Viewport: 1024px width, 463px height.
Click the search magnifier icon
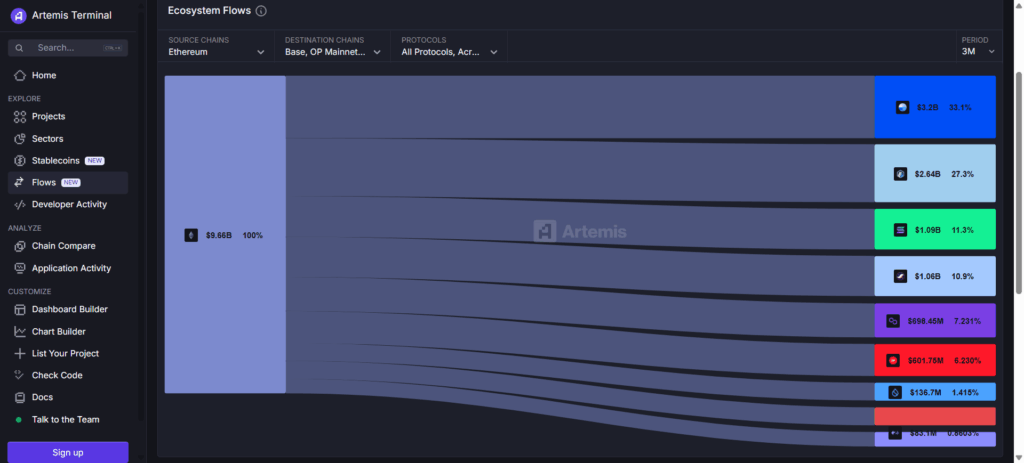pyautogui.click(x=20, y=48)
